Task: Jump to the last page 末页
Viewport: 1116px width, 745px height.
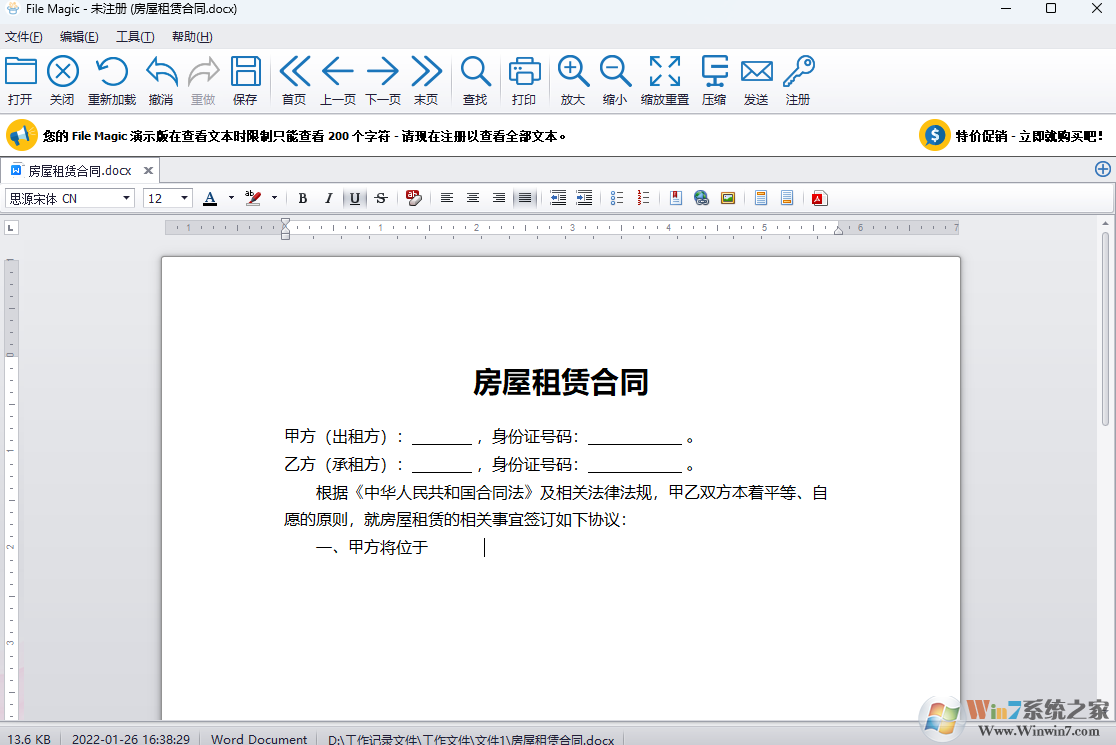Action: 426,80
